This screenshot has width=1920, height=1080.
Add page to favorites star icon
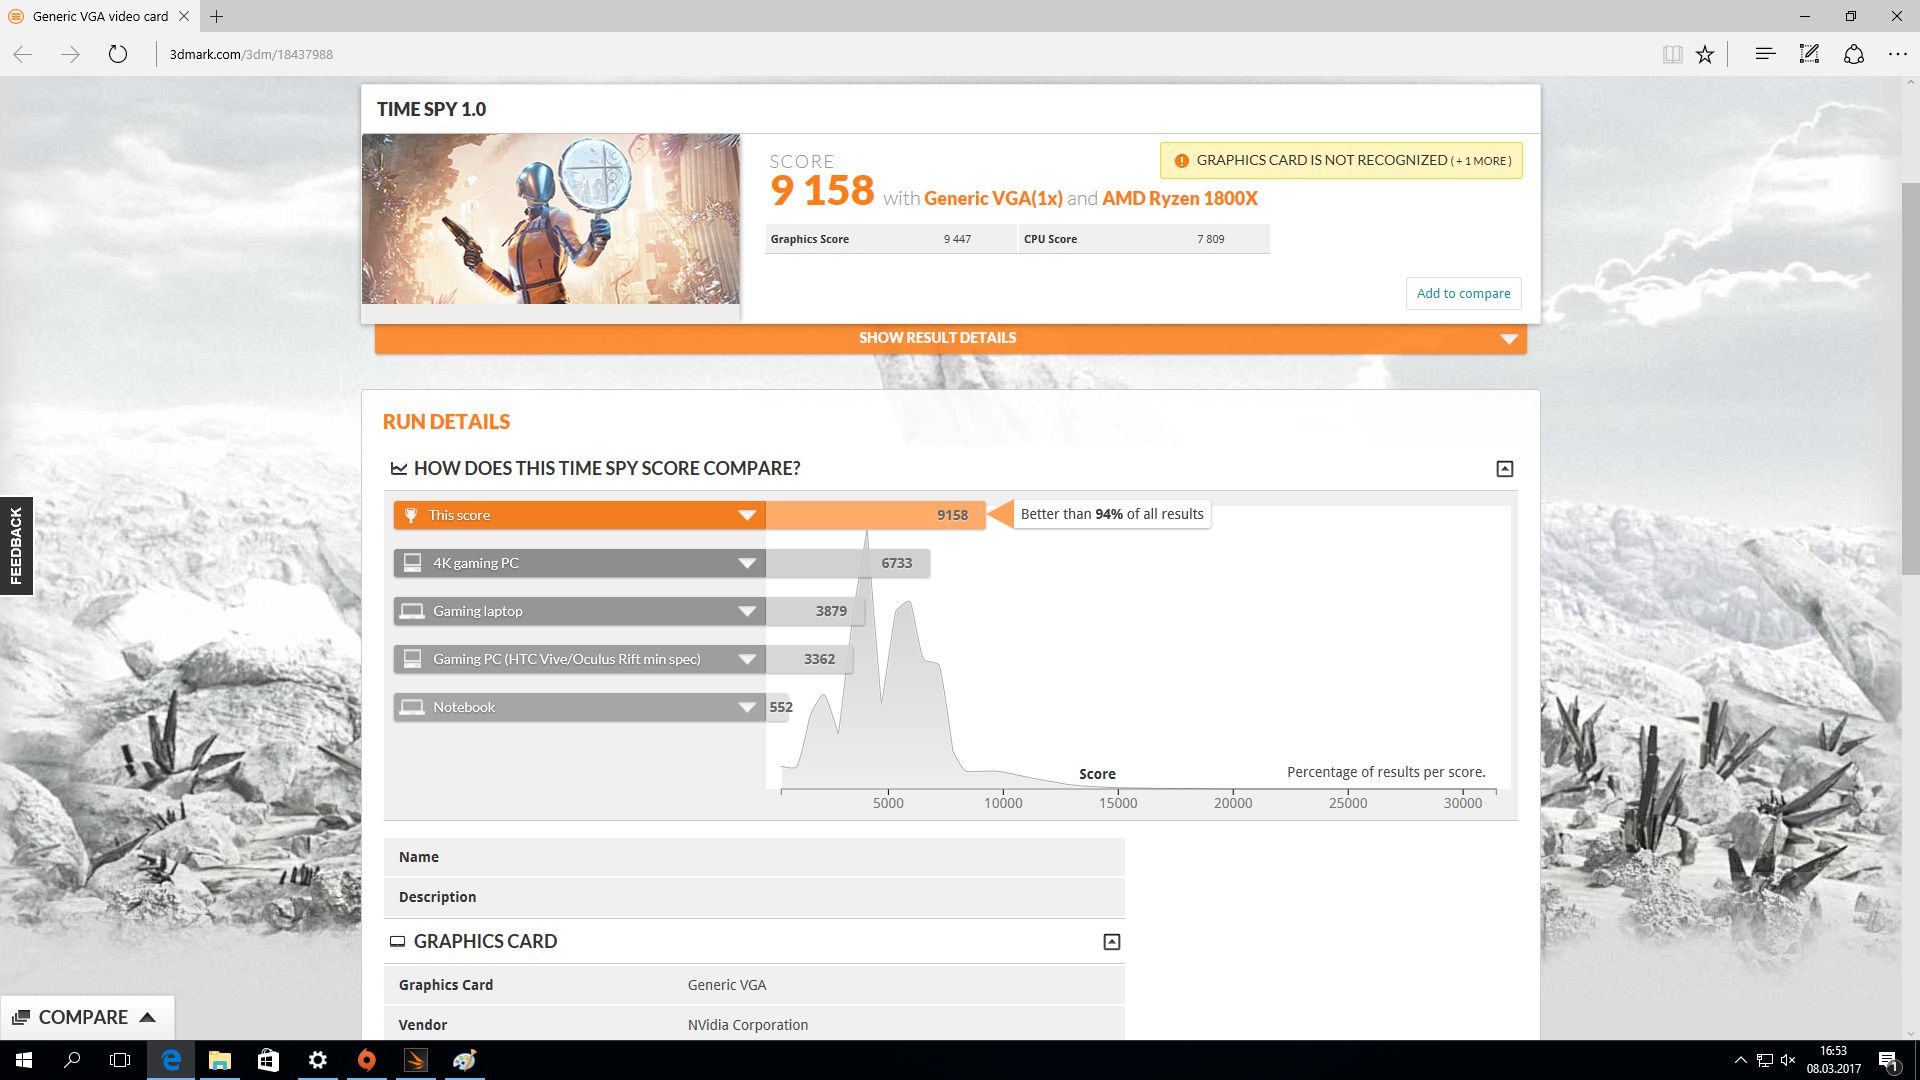[1705, 54]
